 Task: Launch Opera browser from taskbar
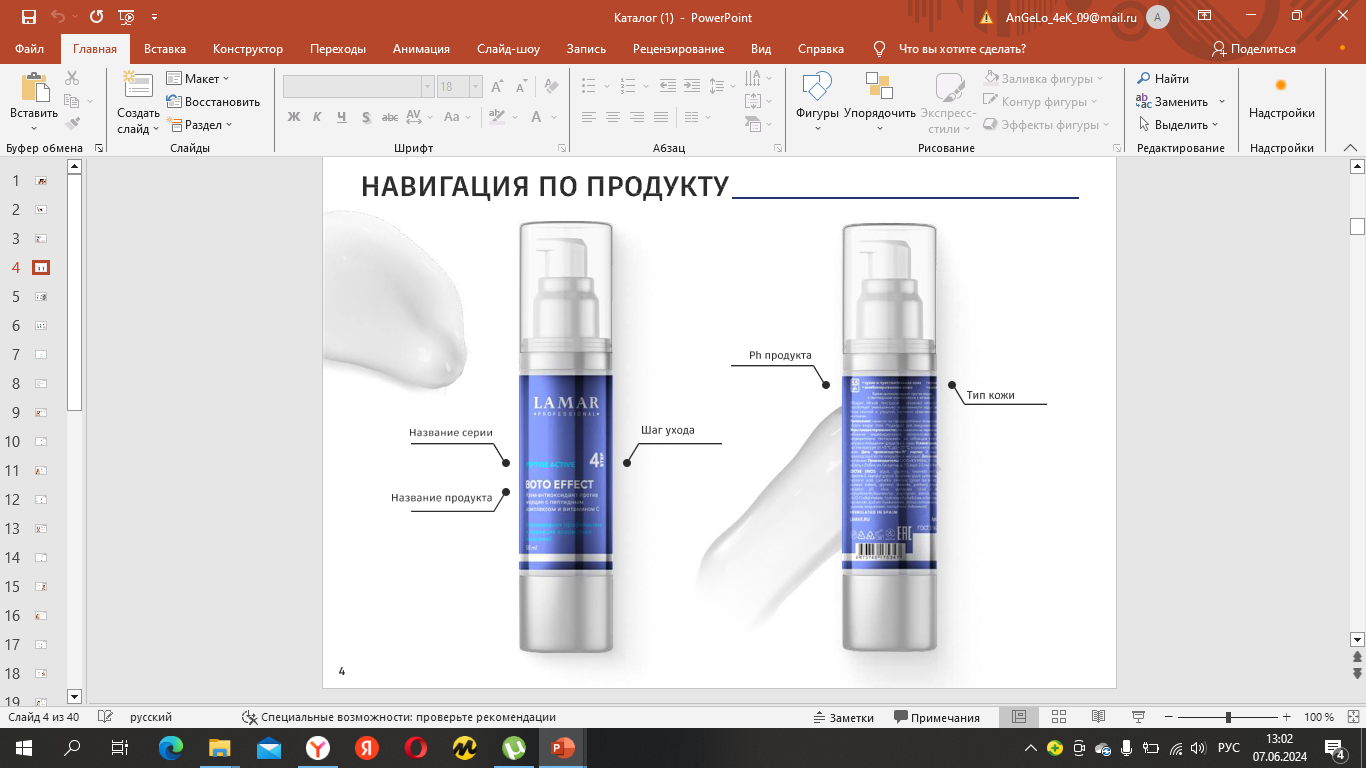pos(416,748)
